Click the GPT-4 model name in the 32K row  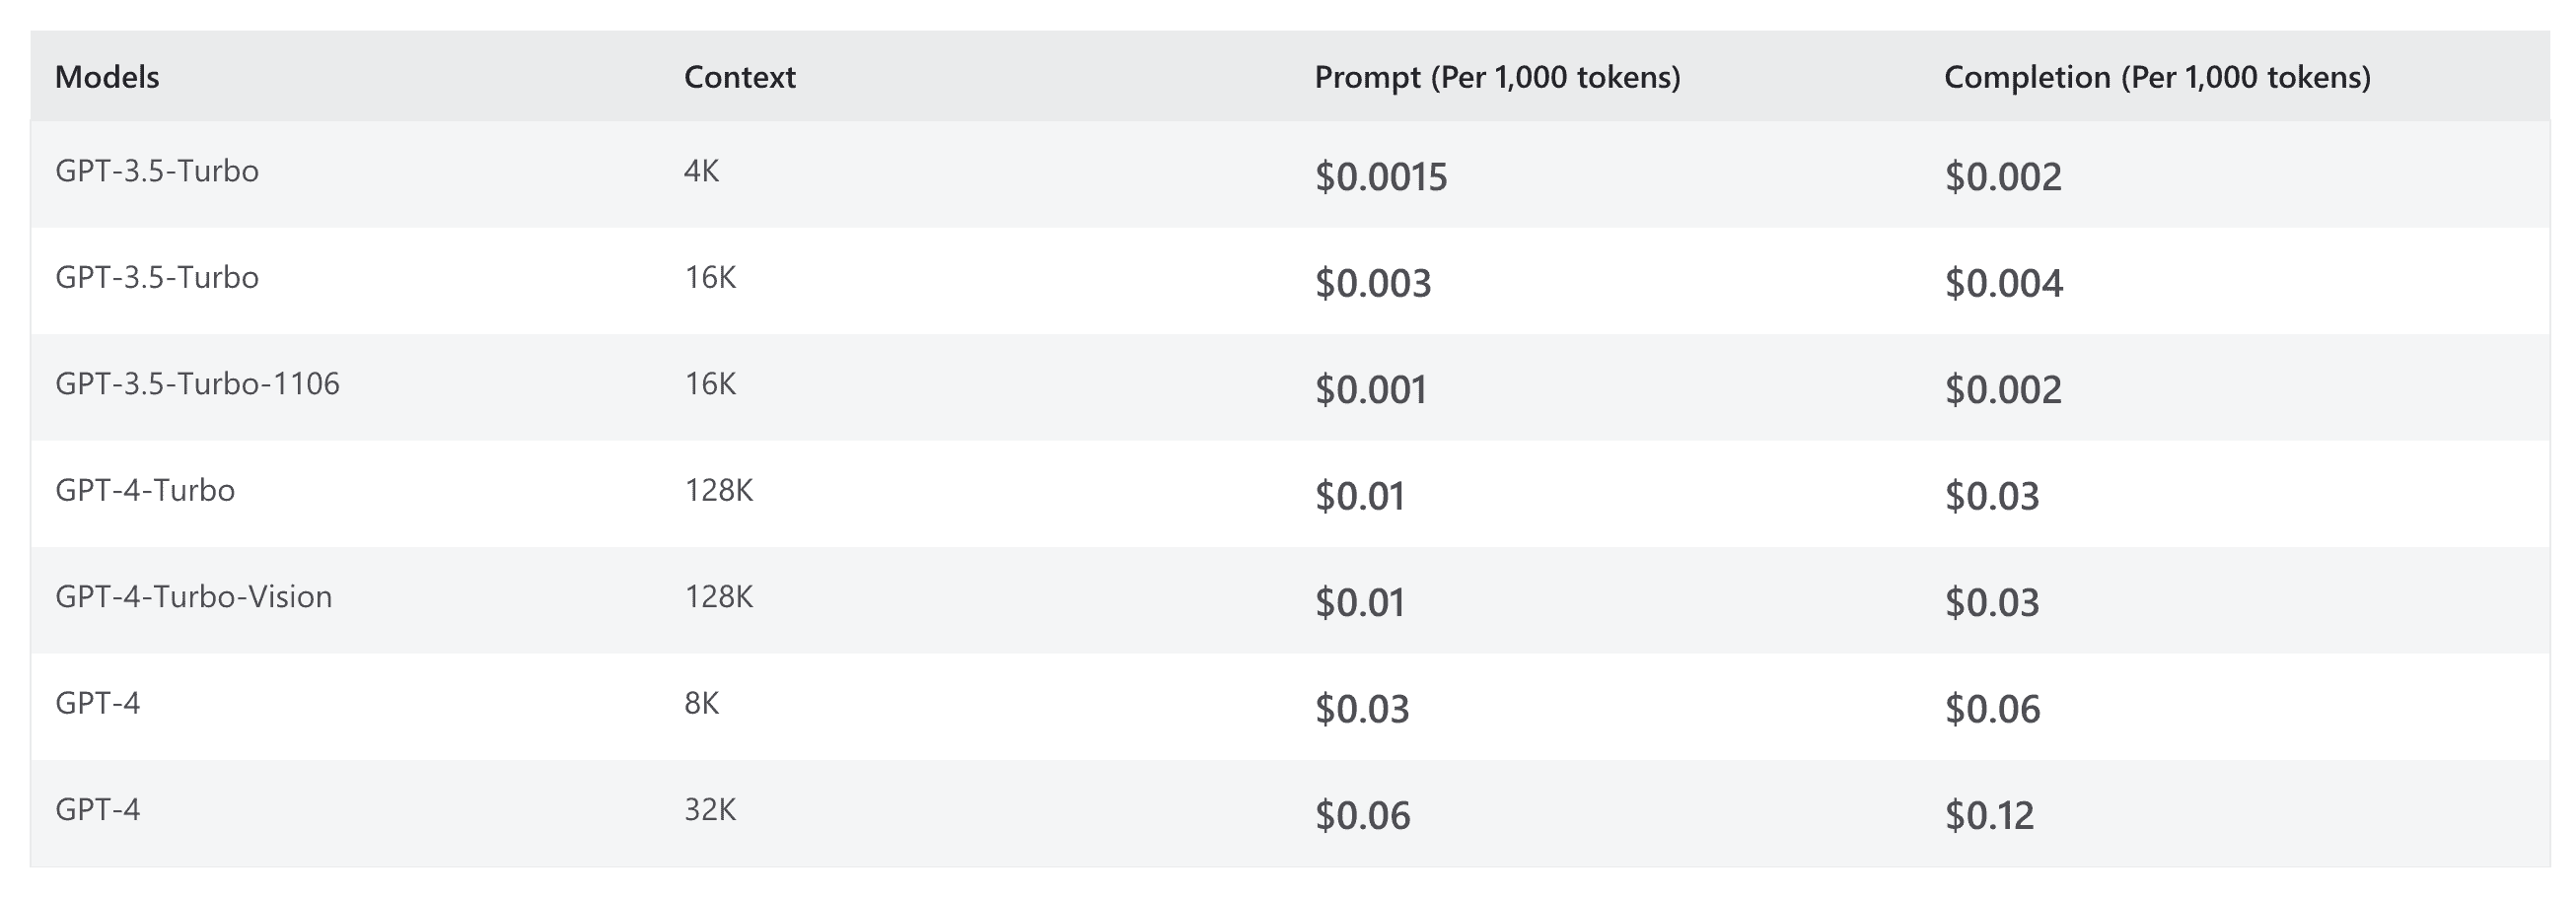(97, 810)
